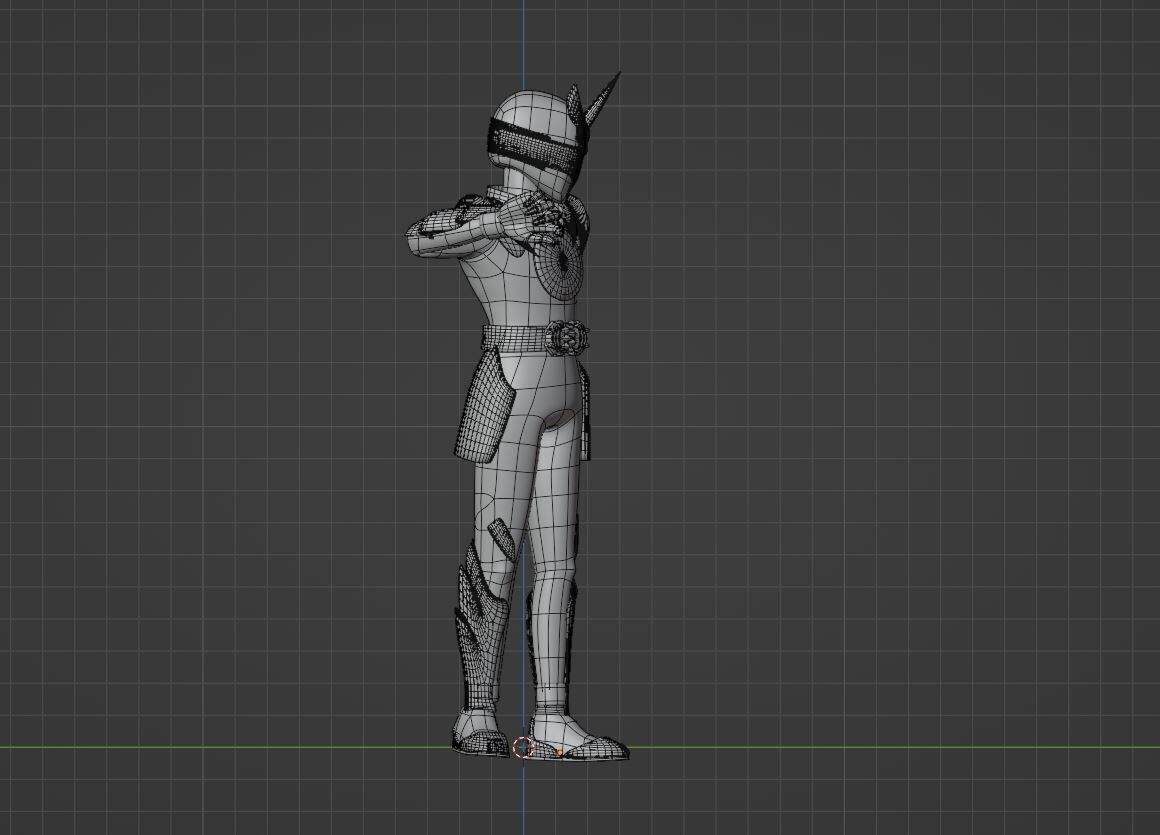The height and width of the screenshot is (835, 1160).
Task: Select the pointed horn on the helmet
Action: 603,97
